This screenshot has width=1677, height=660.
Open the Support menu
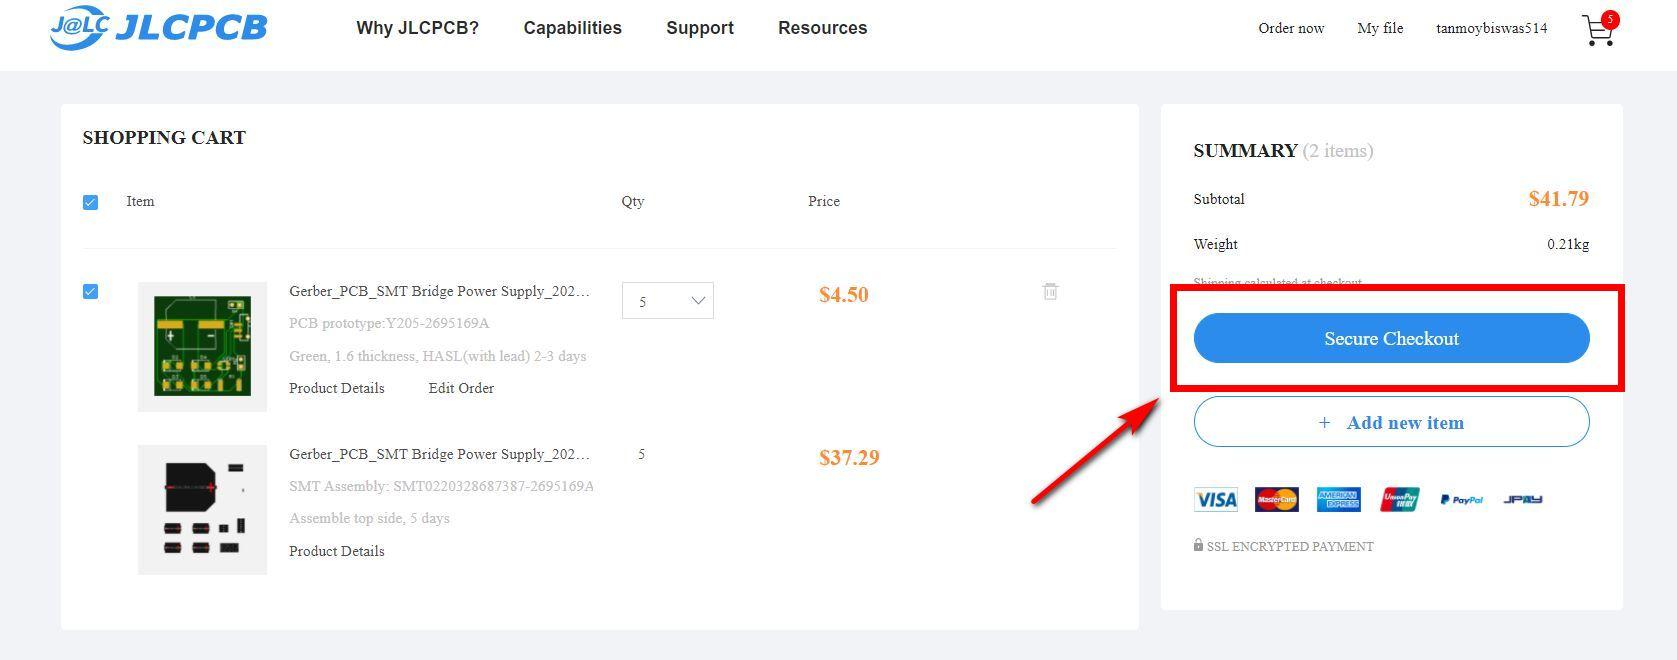pyautogui.click(x=700, y=28)
